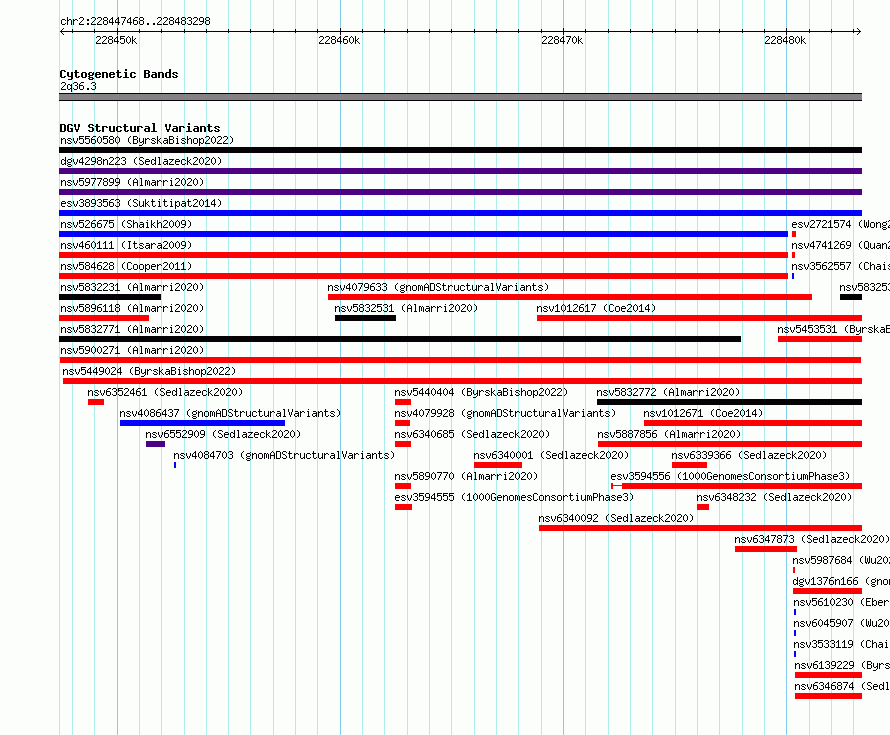This screenshot has width=890, height=735.
Task: Click the black bar under nsv5832231
Action: [x=110, y=297]
